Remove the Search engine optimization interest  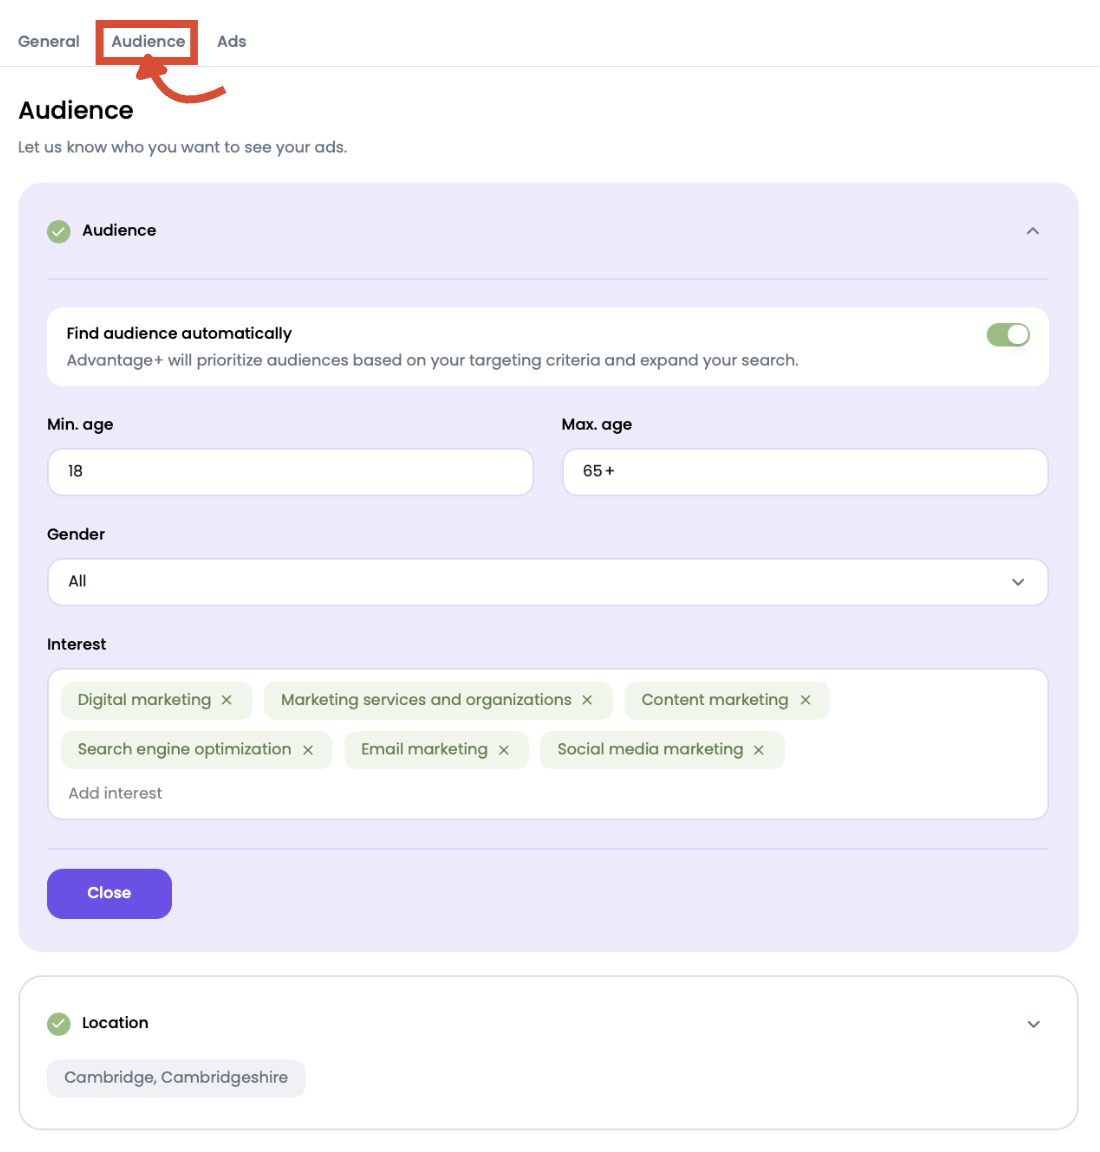307,749
